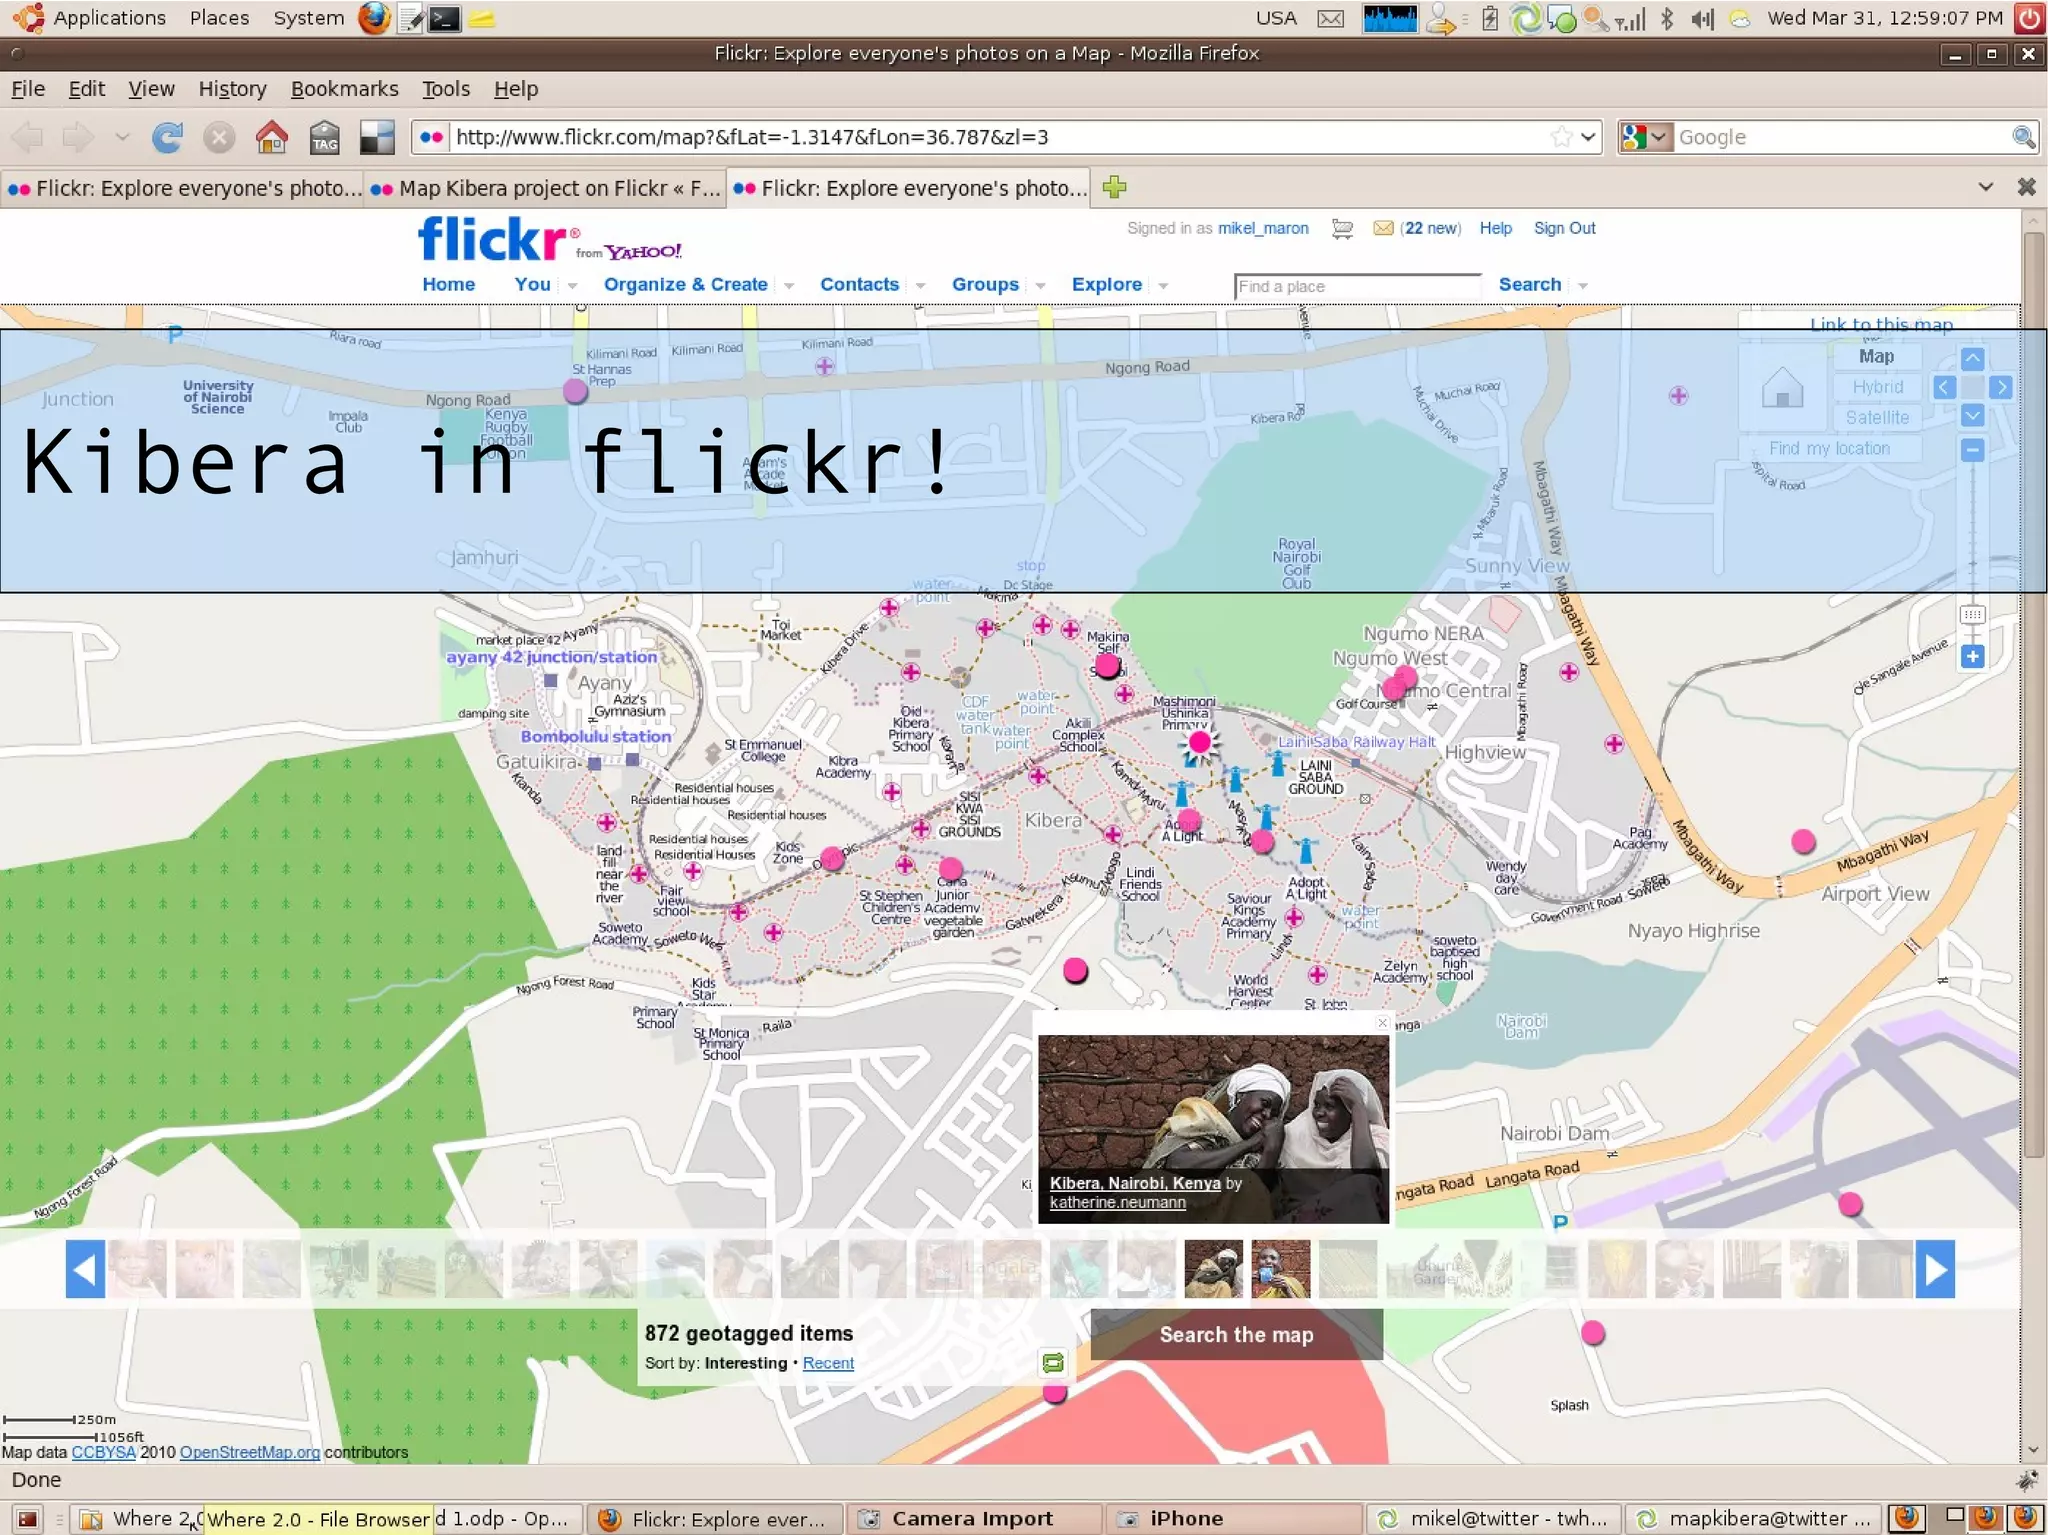The image size is (2048, 1535).
Task: Switch to the Map Kibera project tab
Action: [545, 188]
